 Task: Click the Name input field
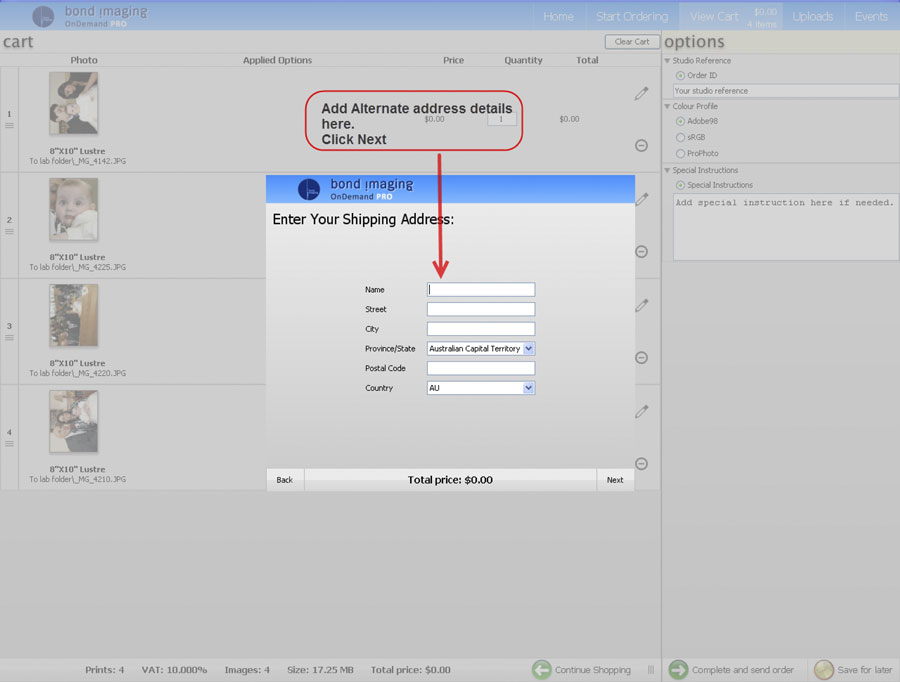(481, 290)
